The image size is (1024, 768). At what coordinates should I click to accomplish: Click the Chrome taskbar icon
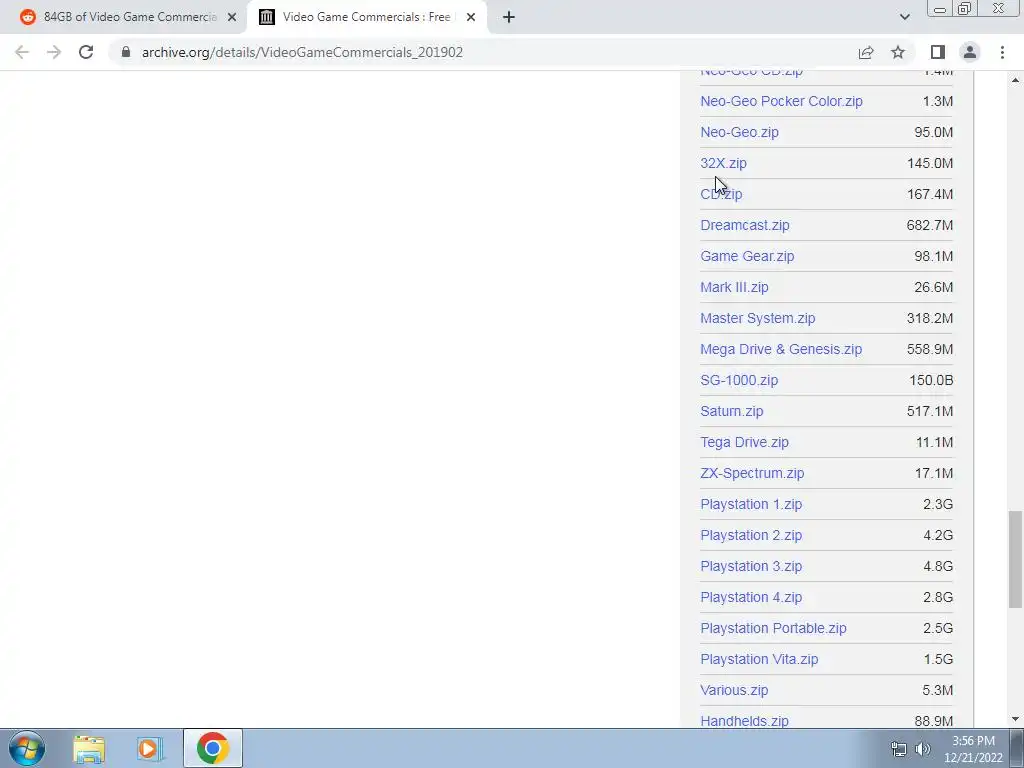pos(212,748)
